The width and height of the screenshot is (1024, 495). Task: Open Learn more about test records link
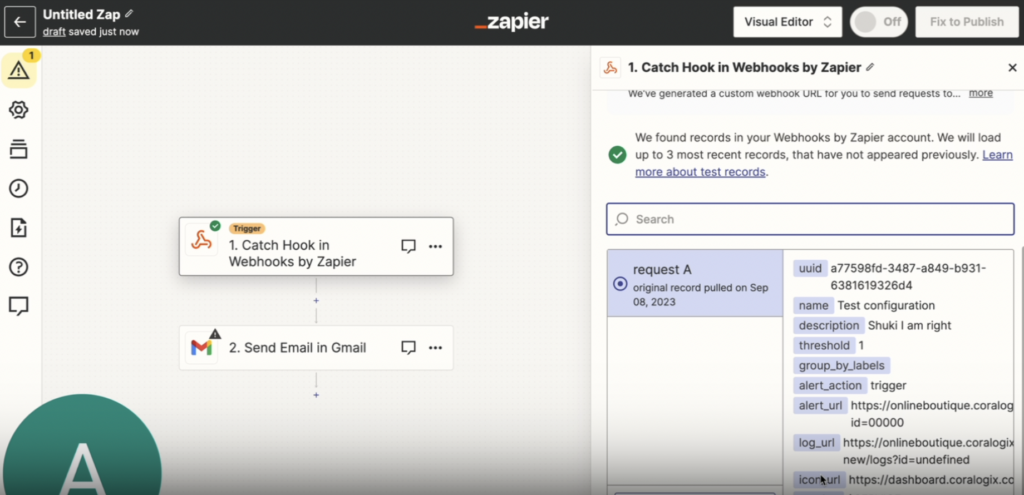pyautogui.click(x=824, y=164)
